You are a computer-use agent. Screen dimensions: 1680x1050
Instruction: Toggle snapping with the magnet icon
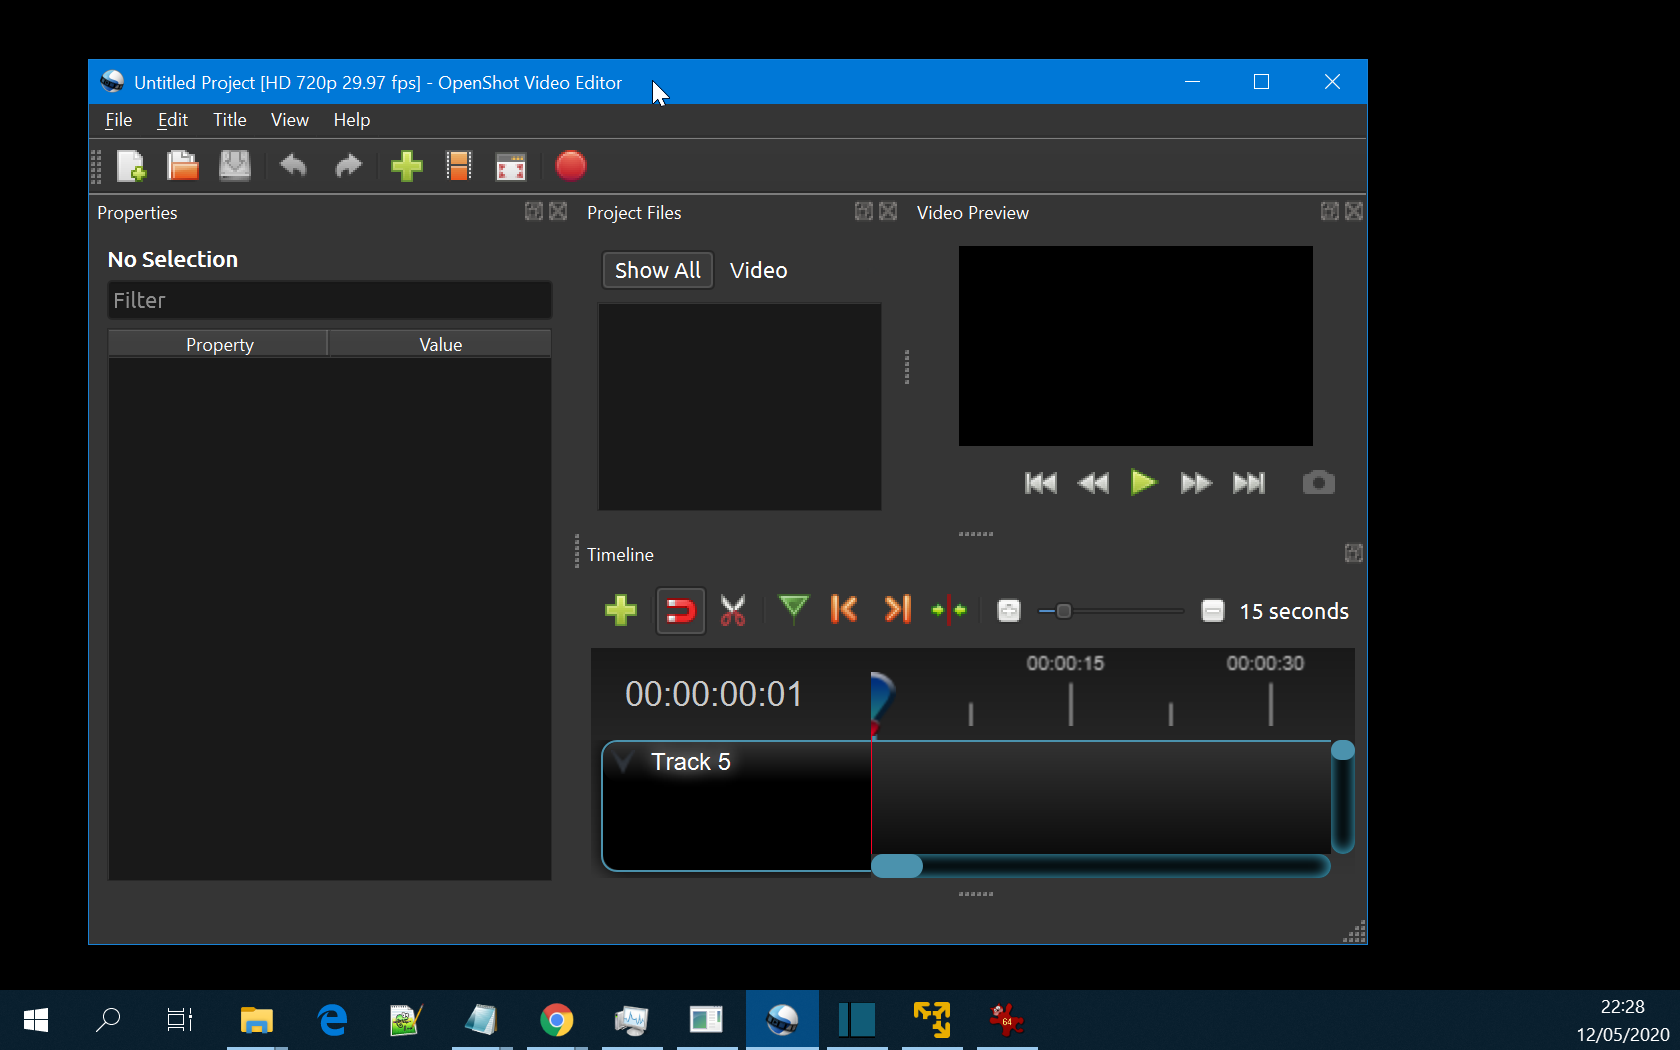click(x=680, y=610)
